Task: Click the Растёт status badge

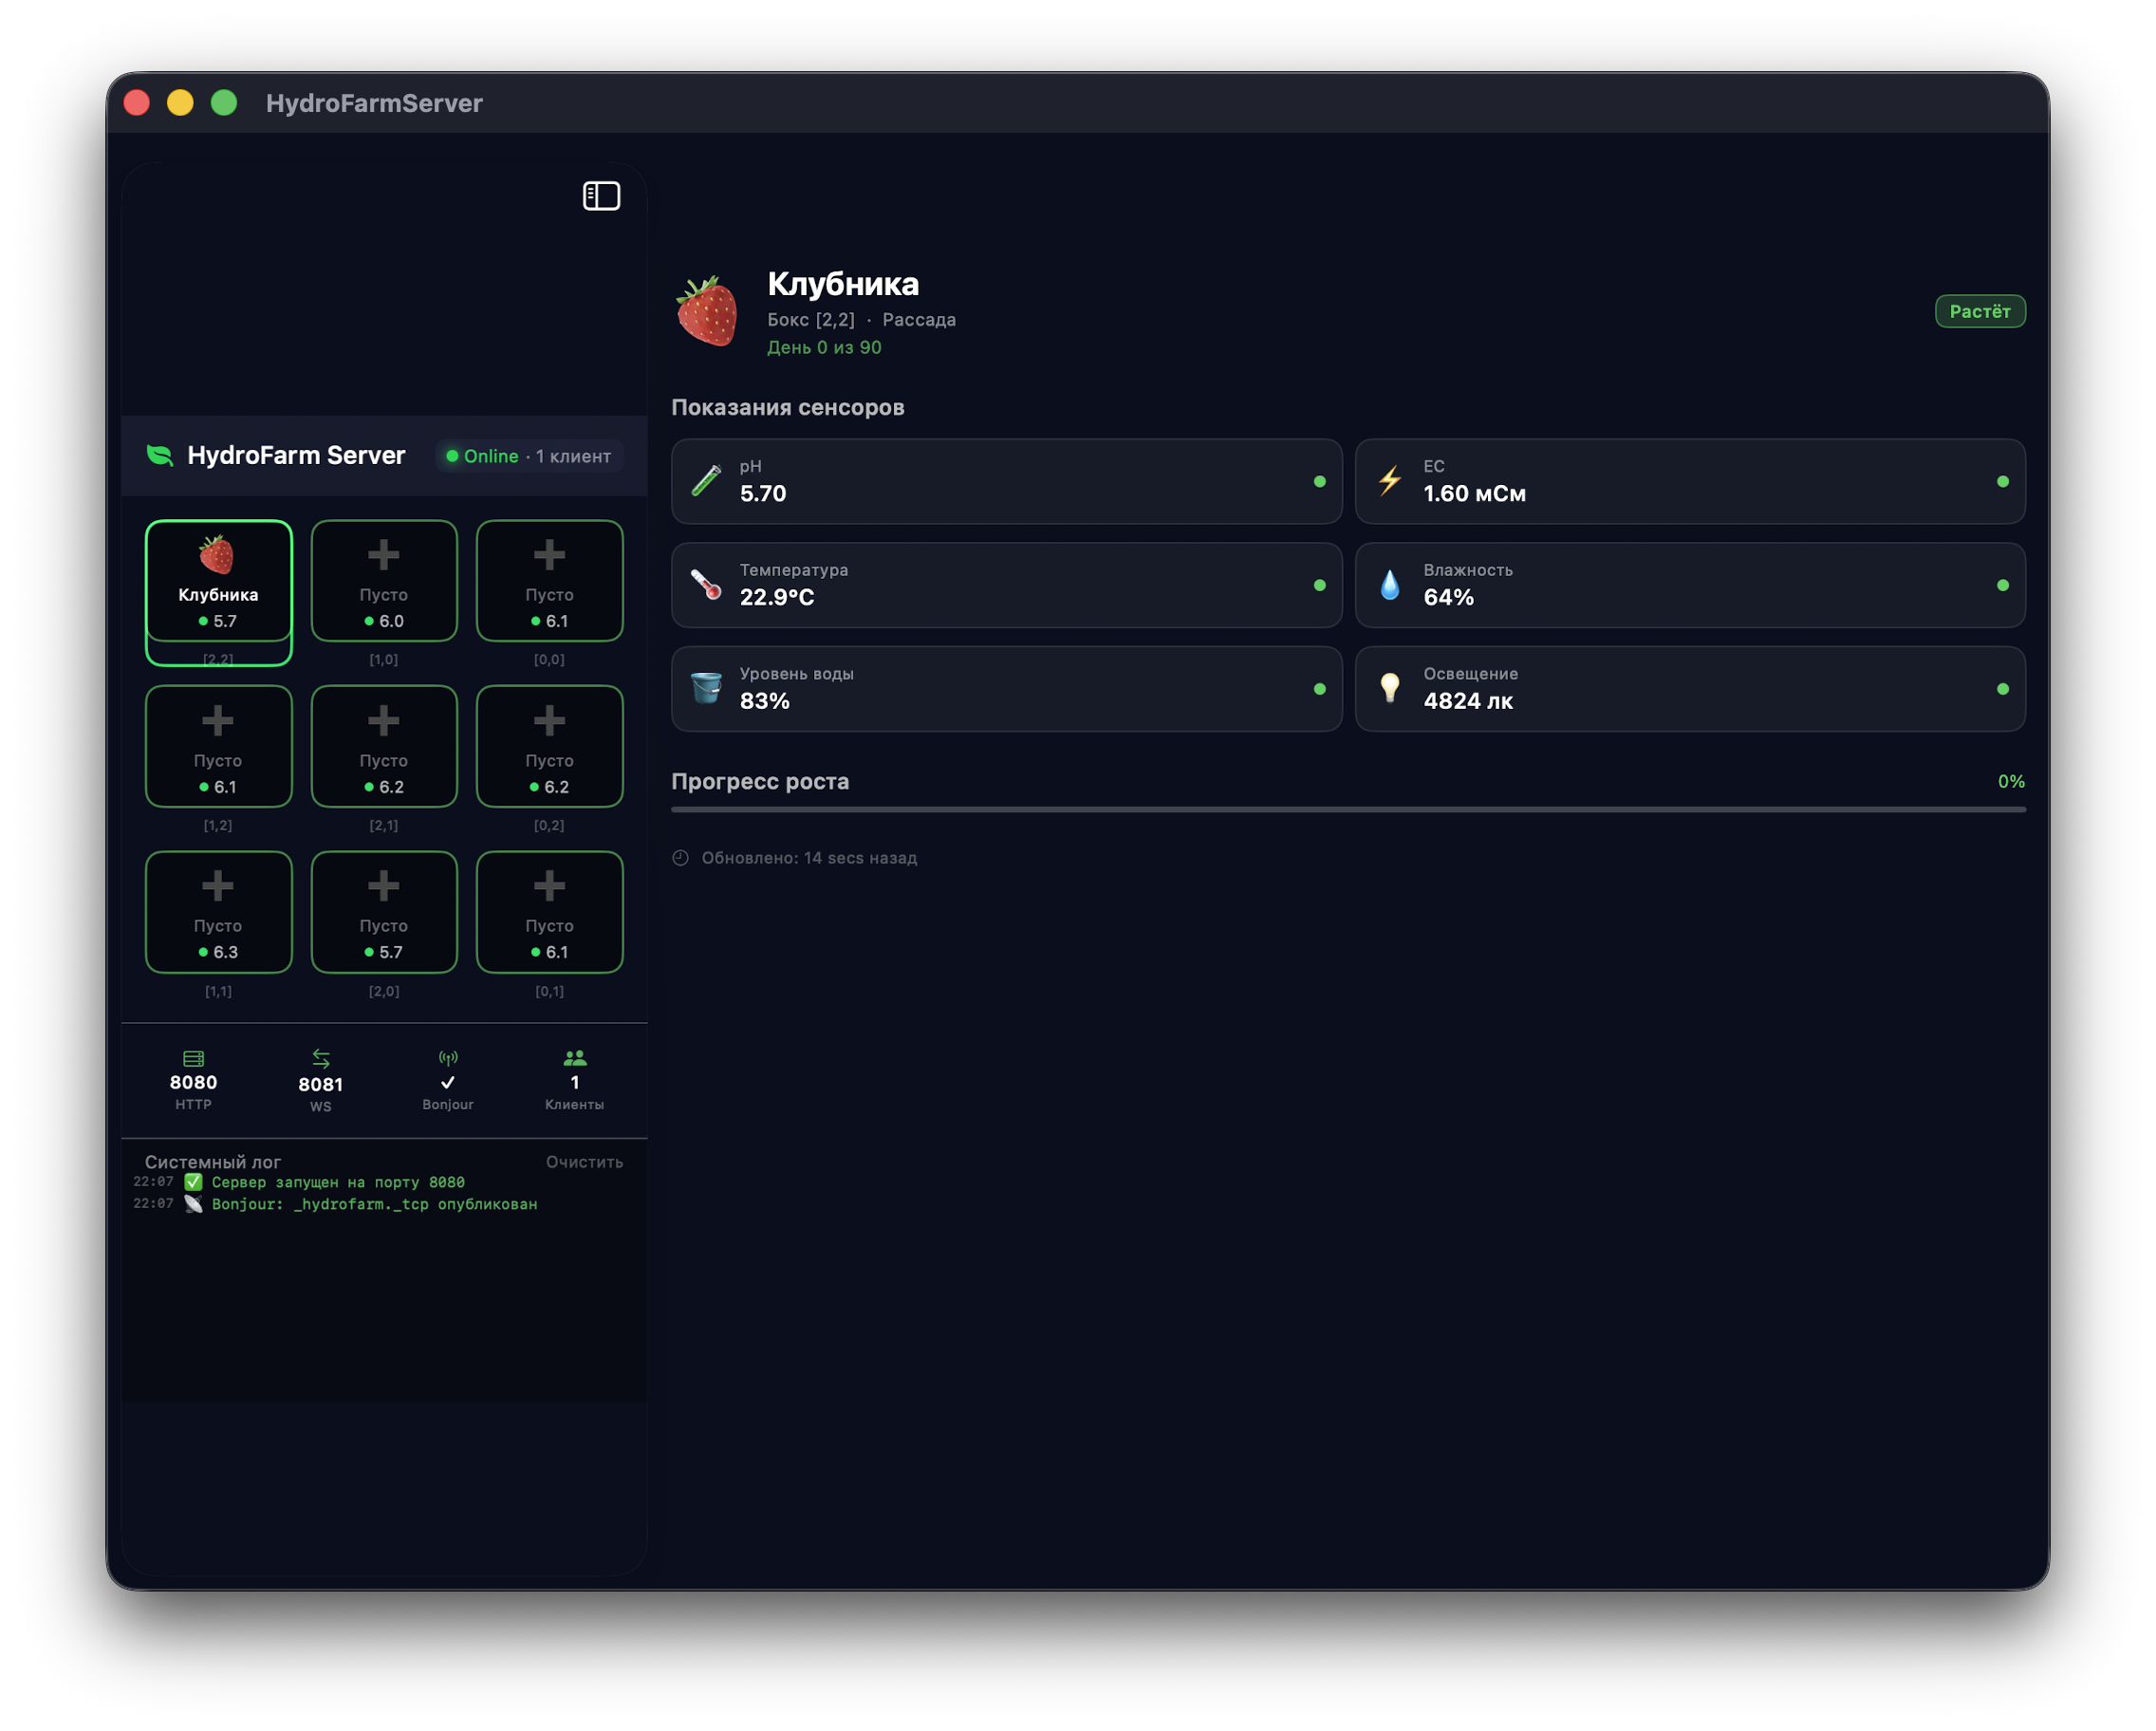Action: coord(1979,311)
